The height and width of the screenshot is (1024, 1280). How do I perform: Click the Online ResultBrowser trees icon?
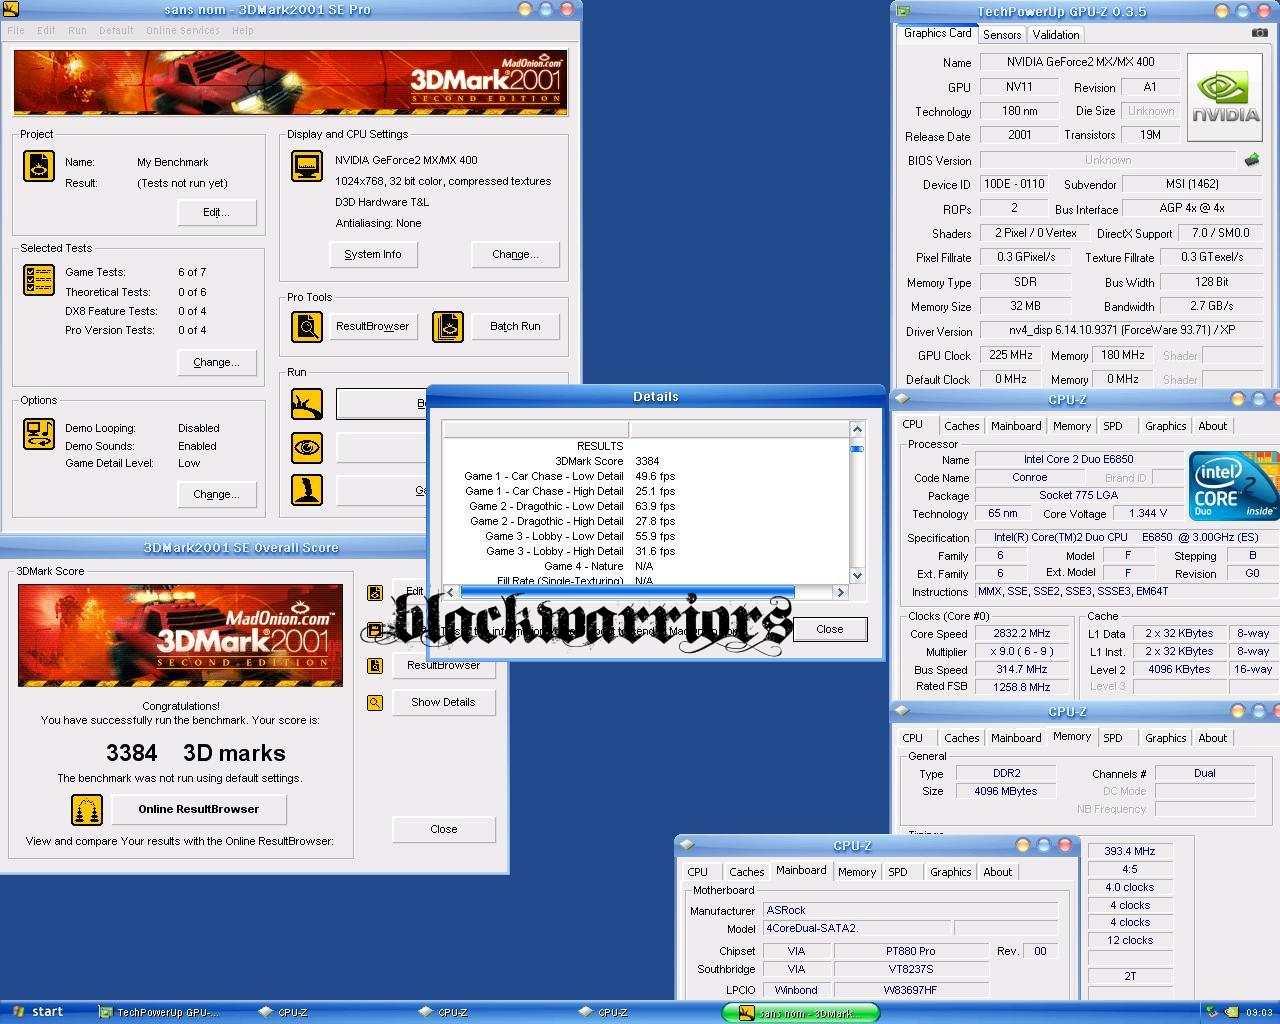coord(87,810)
